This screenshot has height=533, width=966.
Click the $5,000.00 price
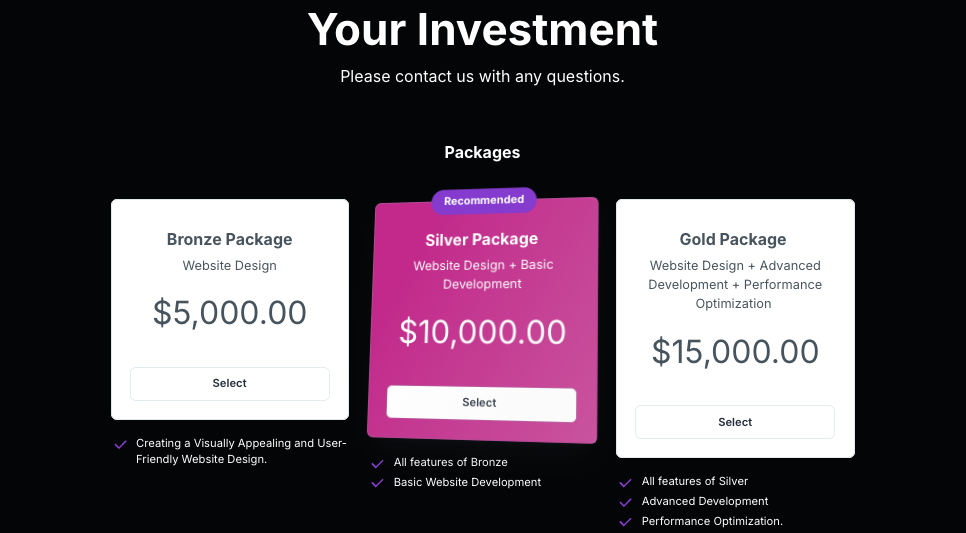[229, 313]
